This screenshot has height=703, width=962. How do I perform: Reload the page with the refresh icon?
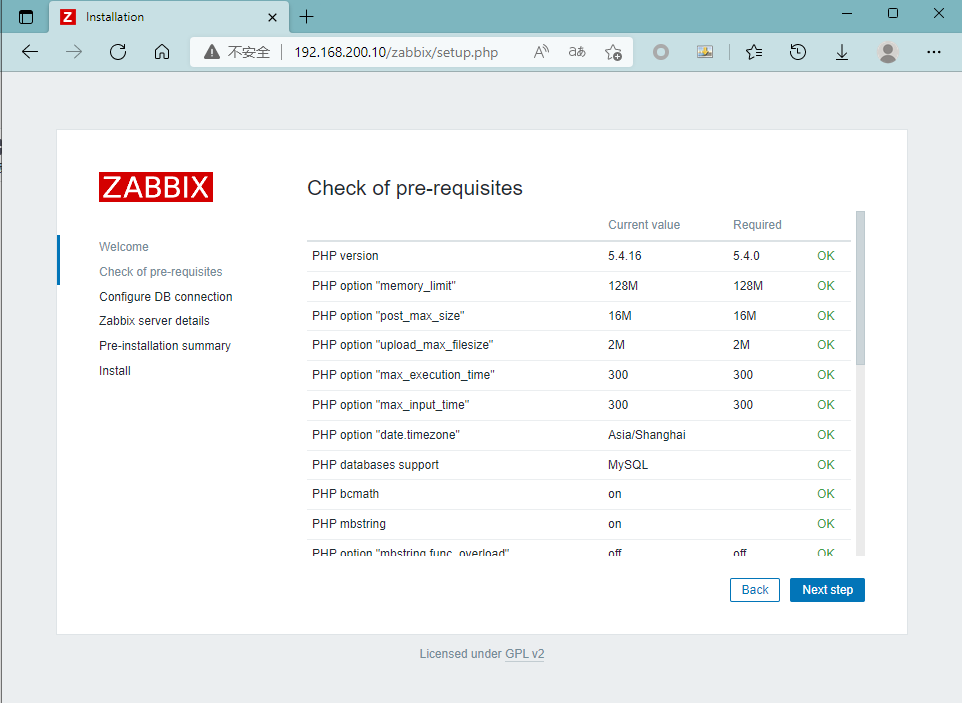(118, 52)
